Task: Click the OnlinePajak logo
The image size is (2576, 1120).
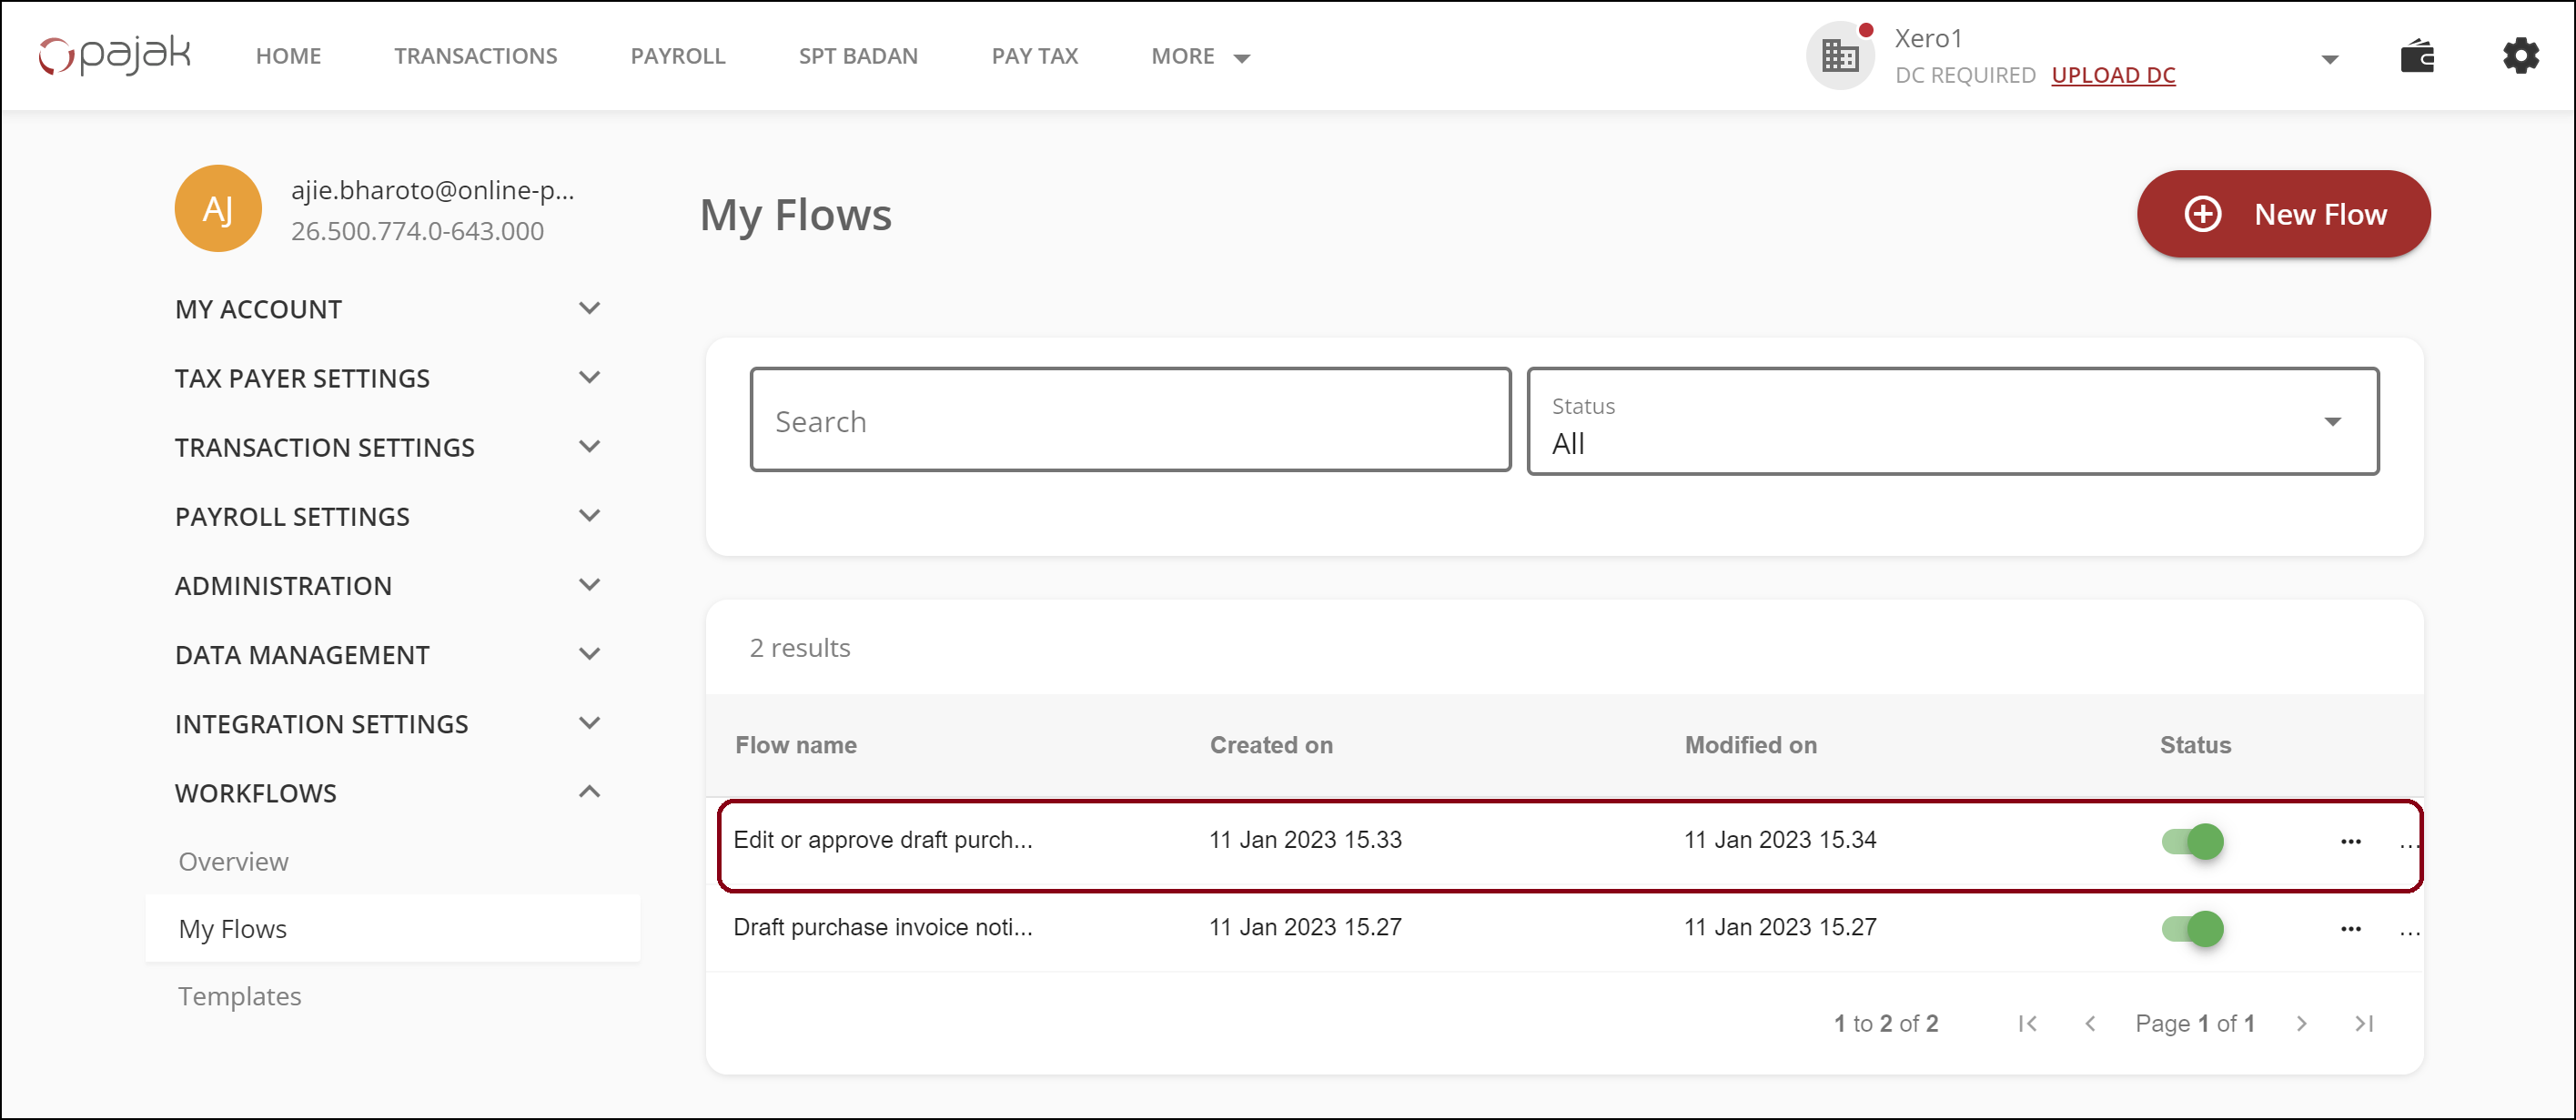Action: (x=114, y=56)
